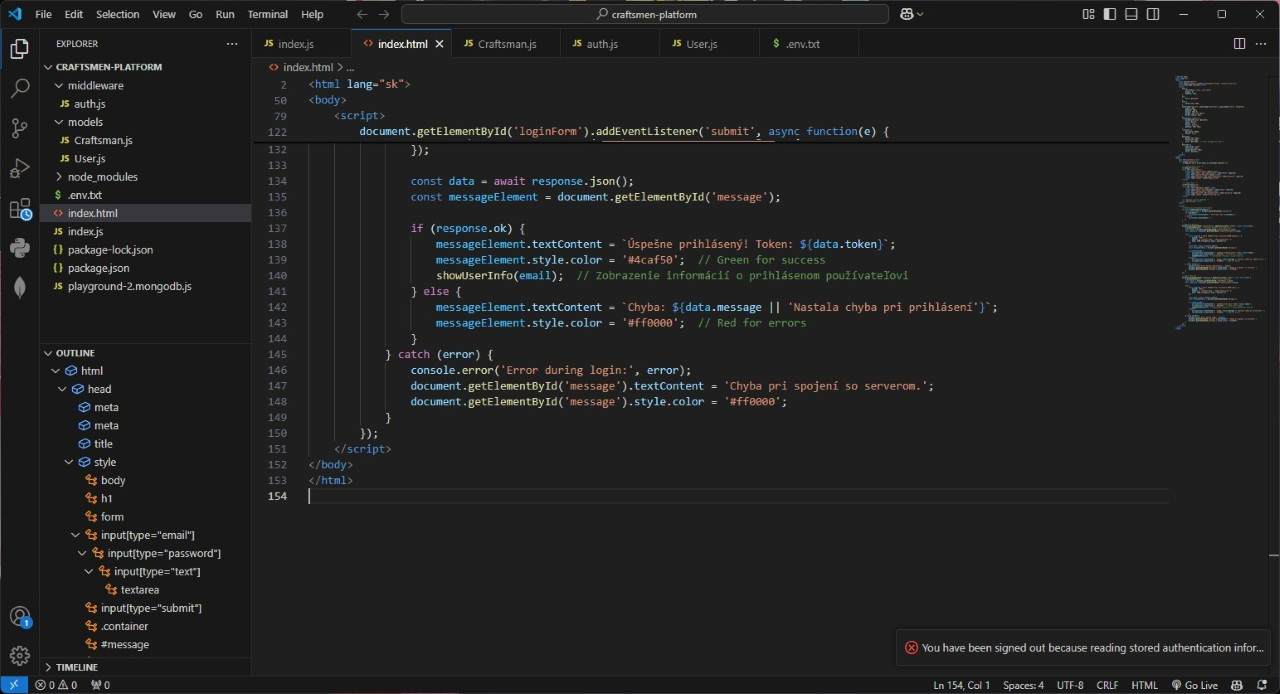Collapse the models folder
This screenshot has height=694, width=1280.
click(x=145, y=122)
